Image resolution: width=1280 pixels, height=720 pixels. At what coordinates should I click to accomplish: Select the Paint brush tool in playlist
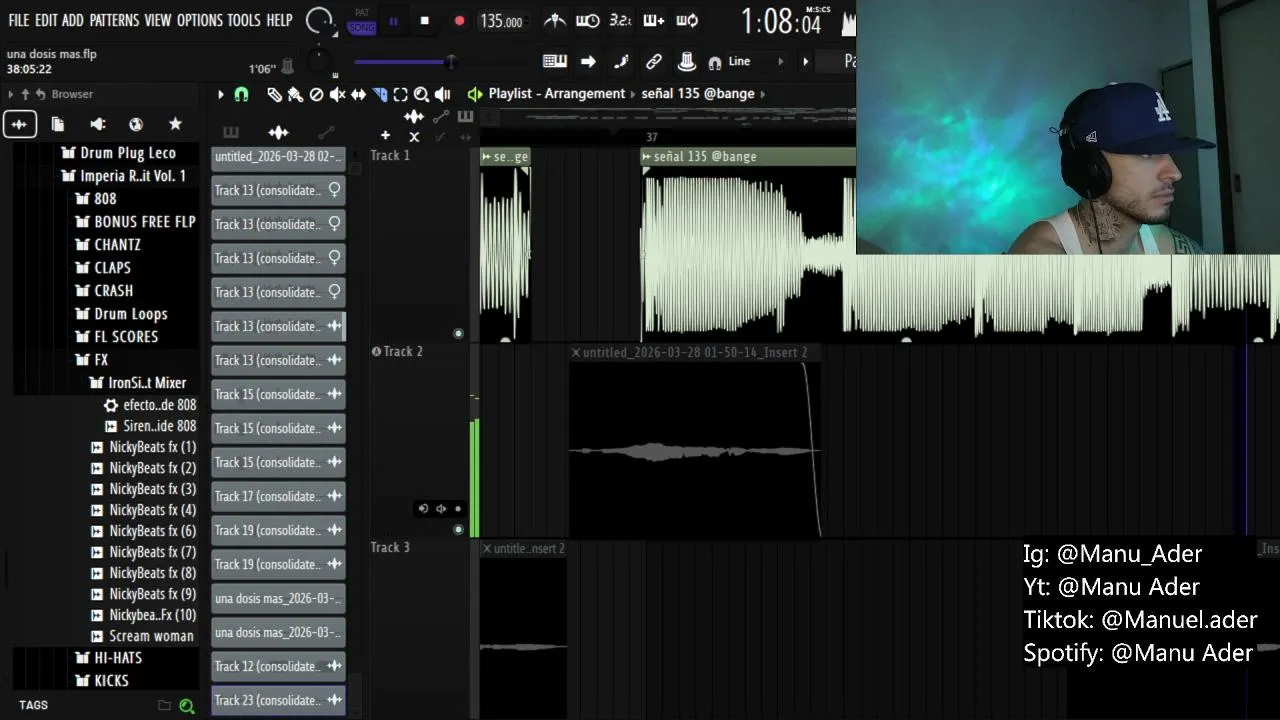pos(295,94)
